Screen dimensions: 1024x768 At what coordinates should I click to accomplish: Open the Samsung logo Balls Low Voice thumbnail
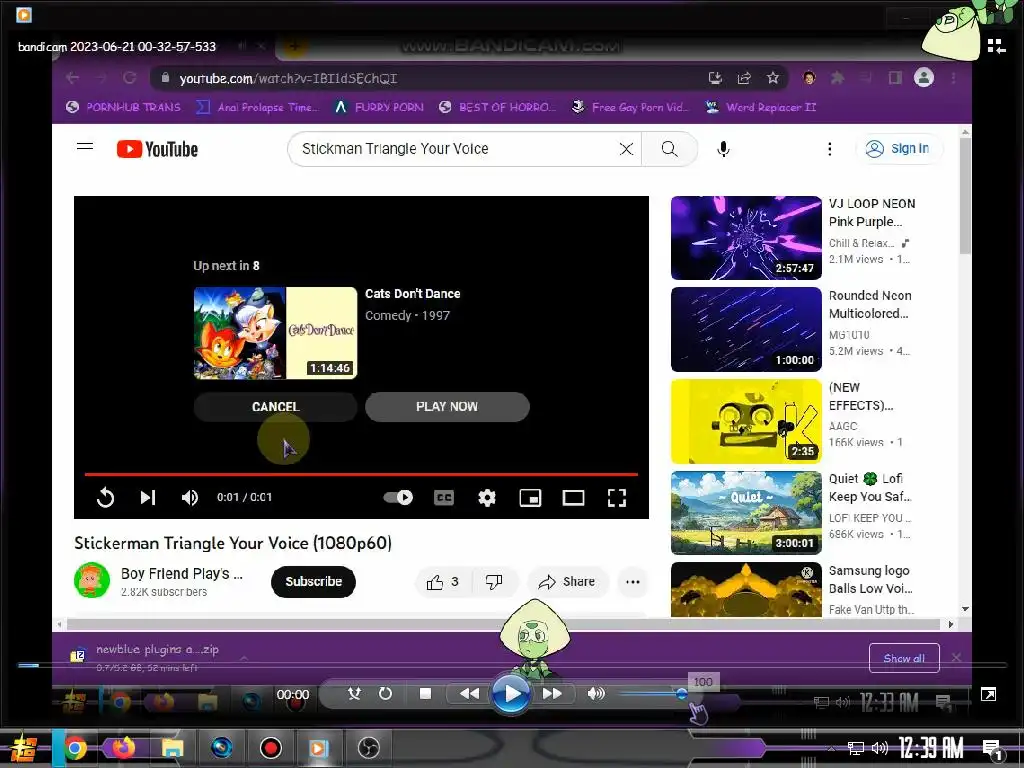746,590
